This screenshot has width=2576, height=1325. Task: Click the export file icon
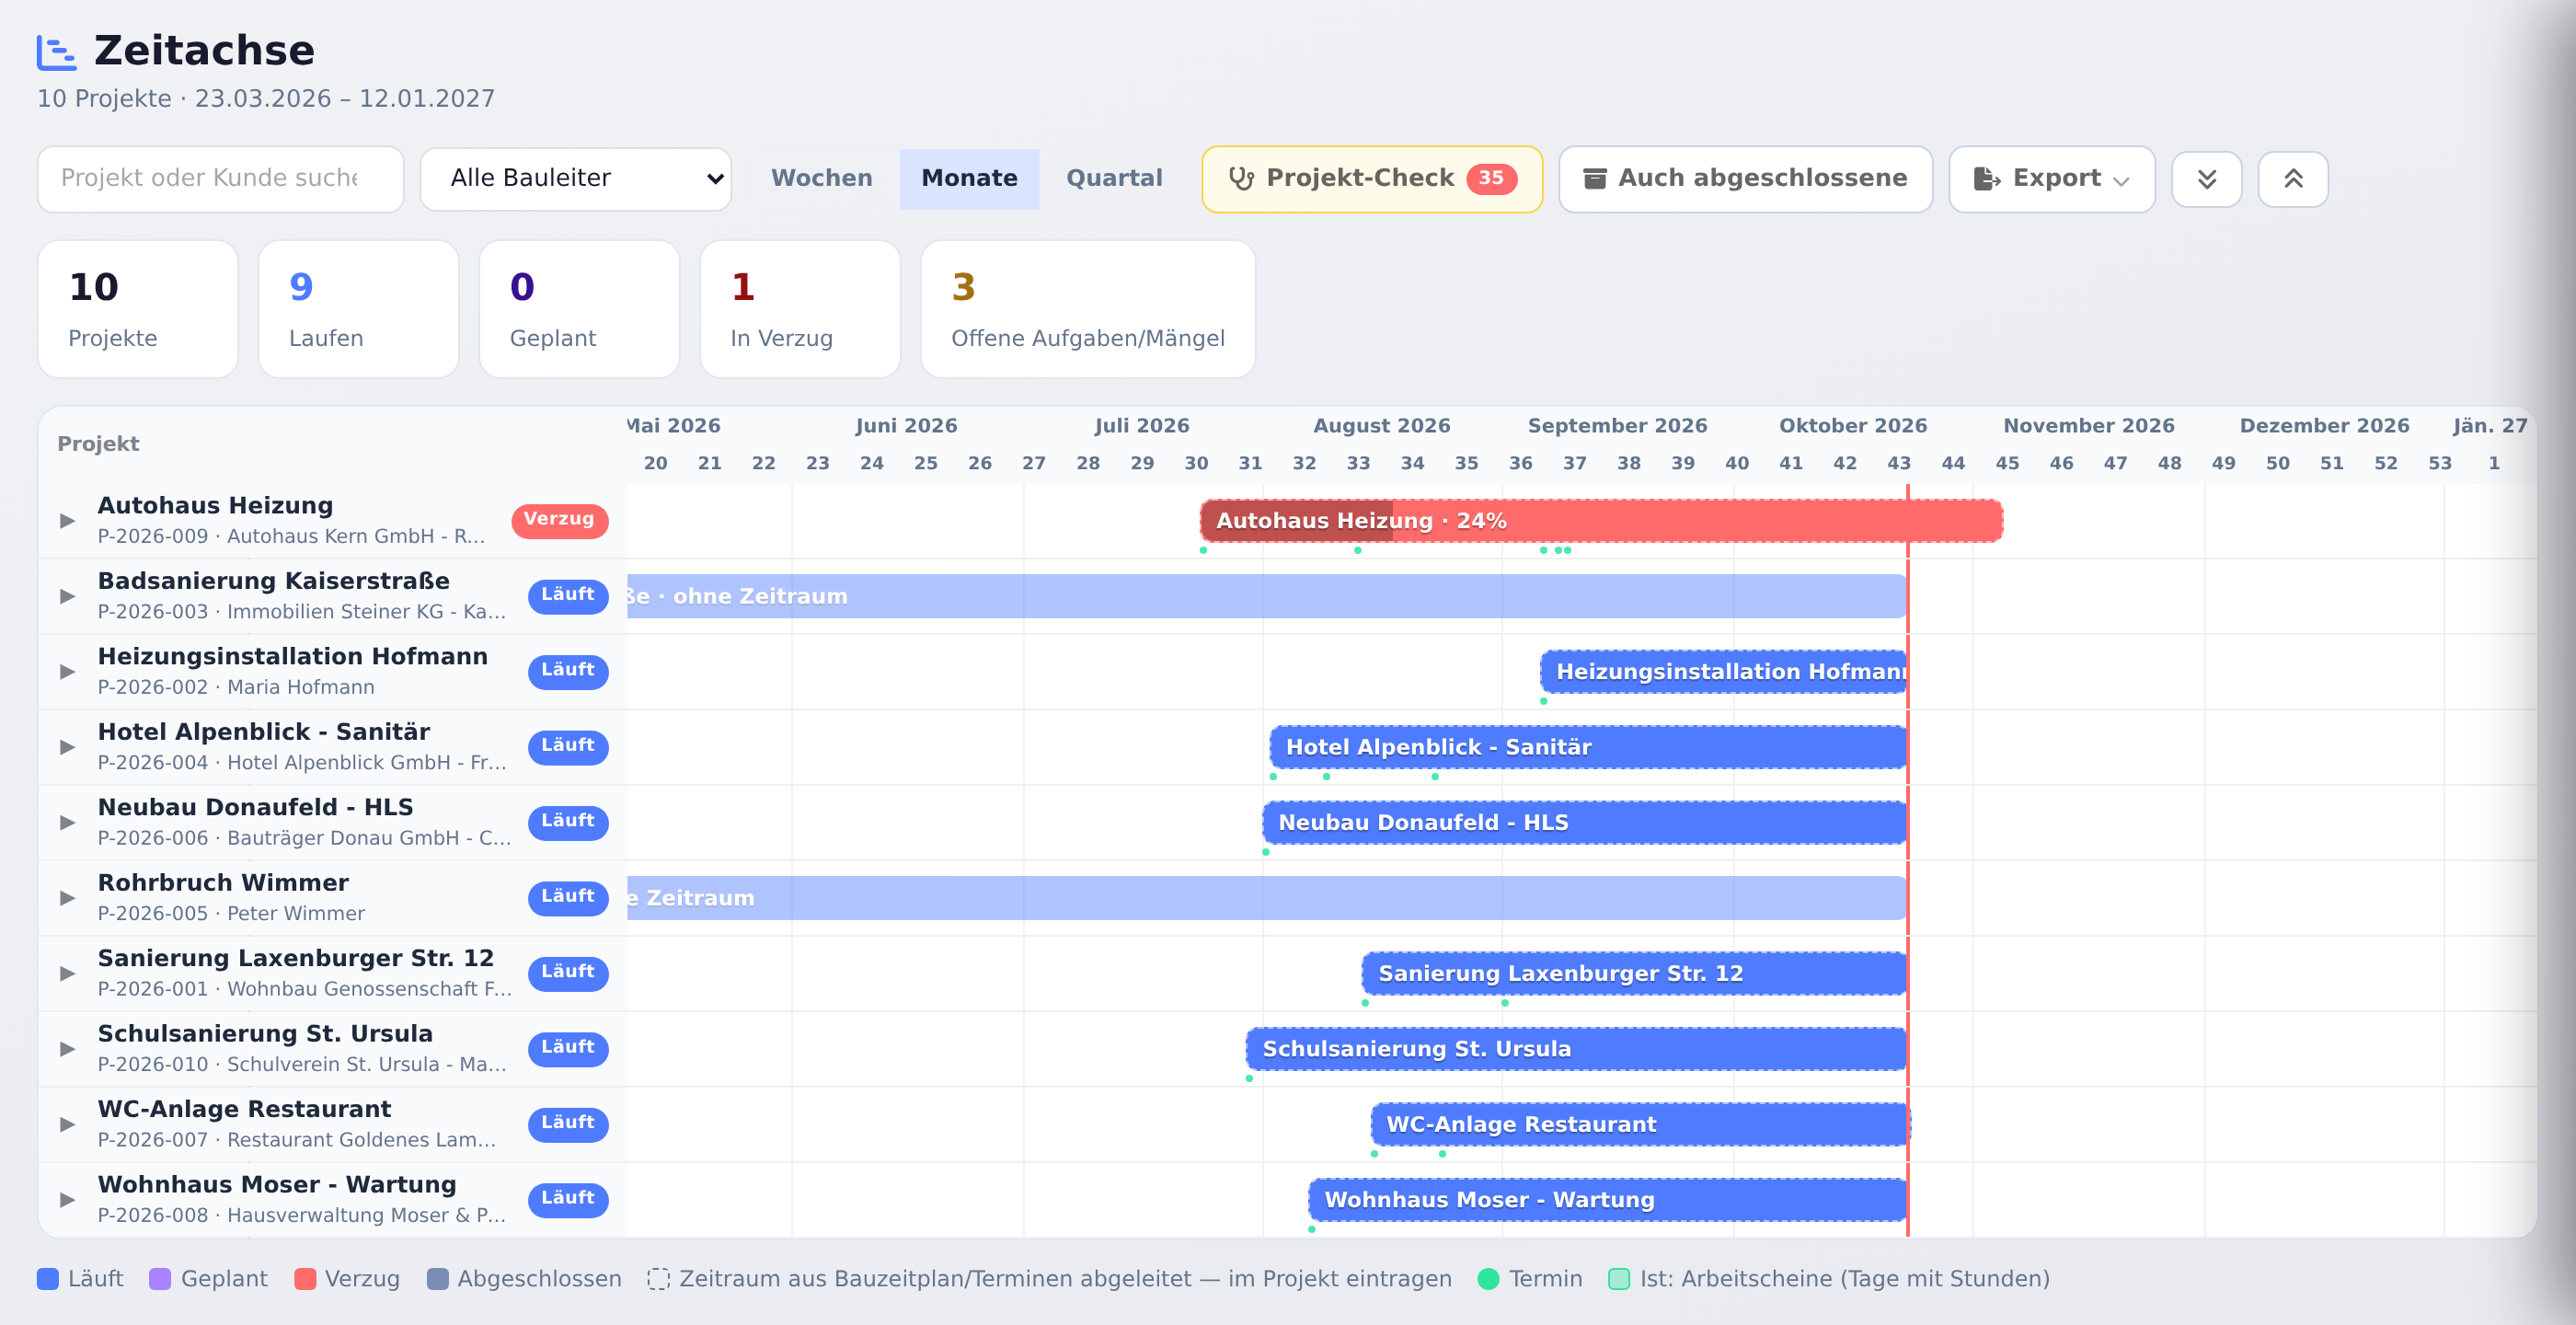click(1986, 179)
